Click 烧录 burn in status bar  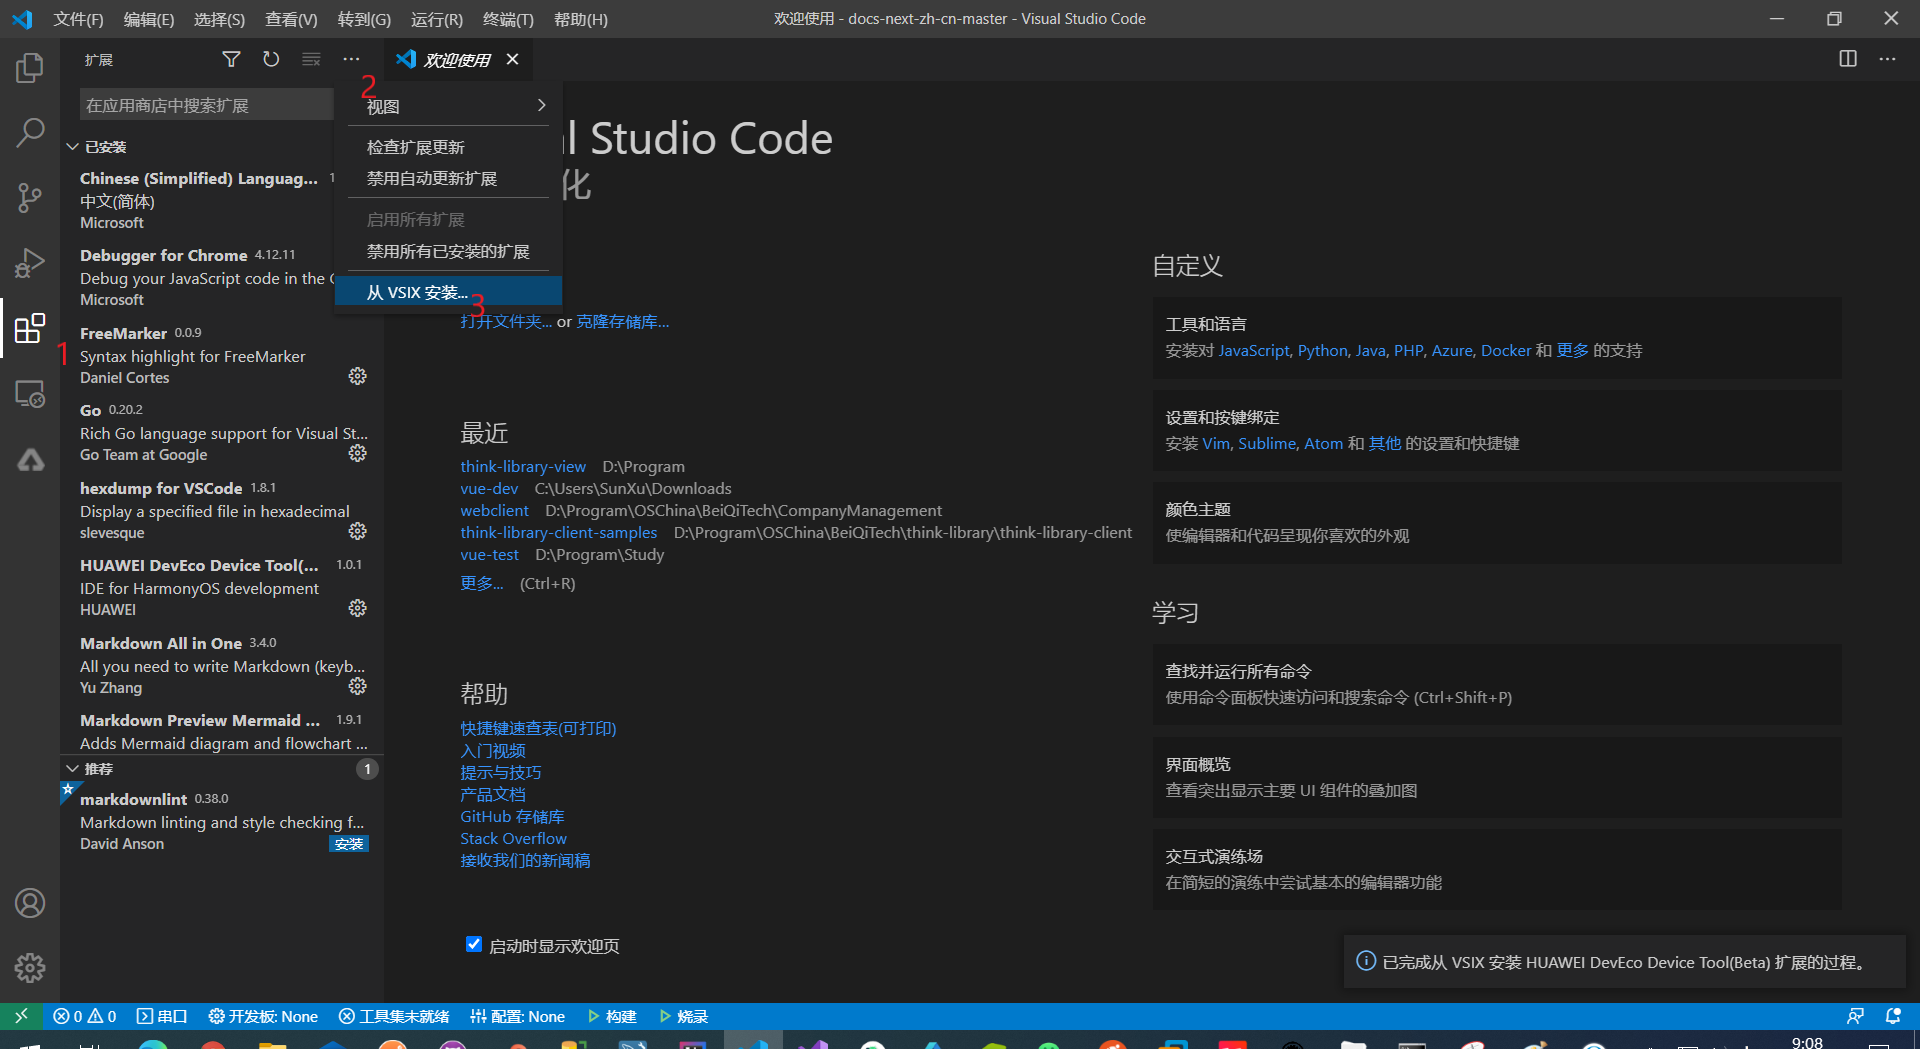click(x=684, y=1016)
